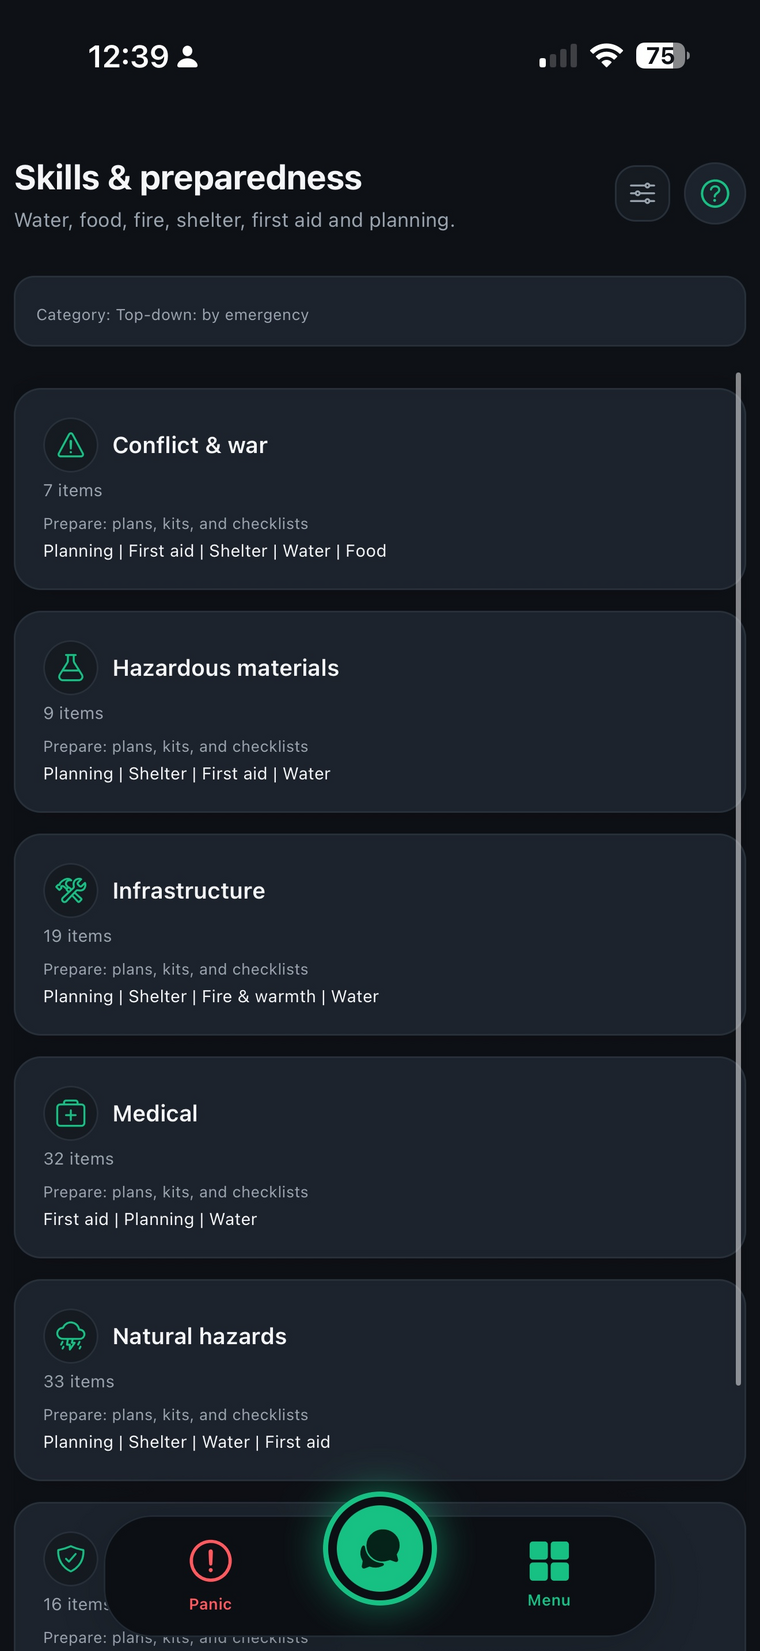Open the Natural hazards heading
The width and height of the screenshot is (760, 1651).
click(200, 1337)
